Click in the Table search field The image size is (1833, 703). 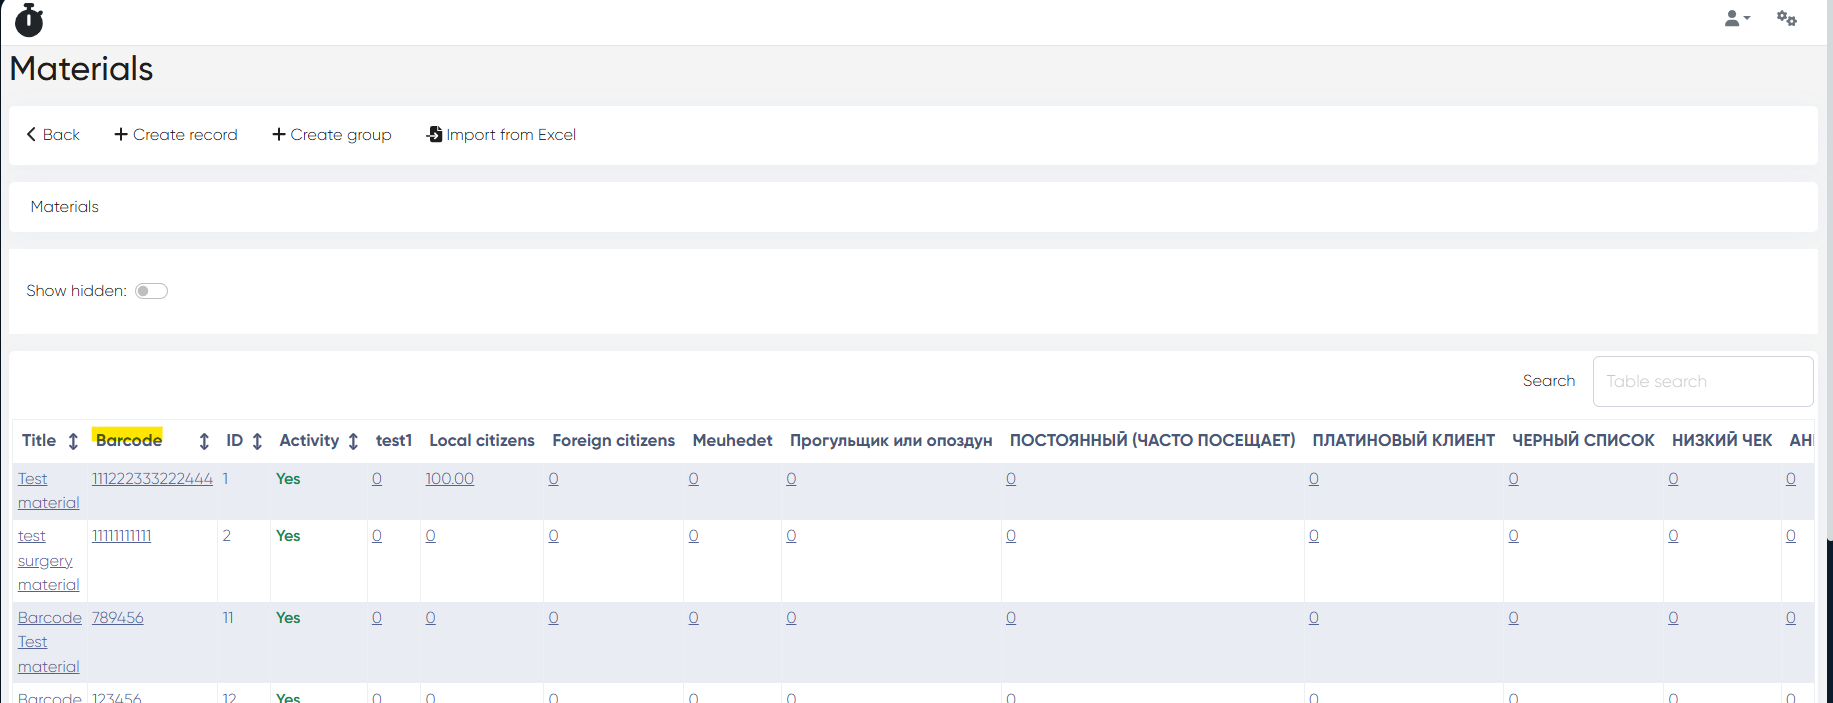(x=1702, y=382)
